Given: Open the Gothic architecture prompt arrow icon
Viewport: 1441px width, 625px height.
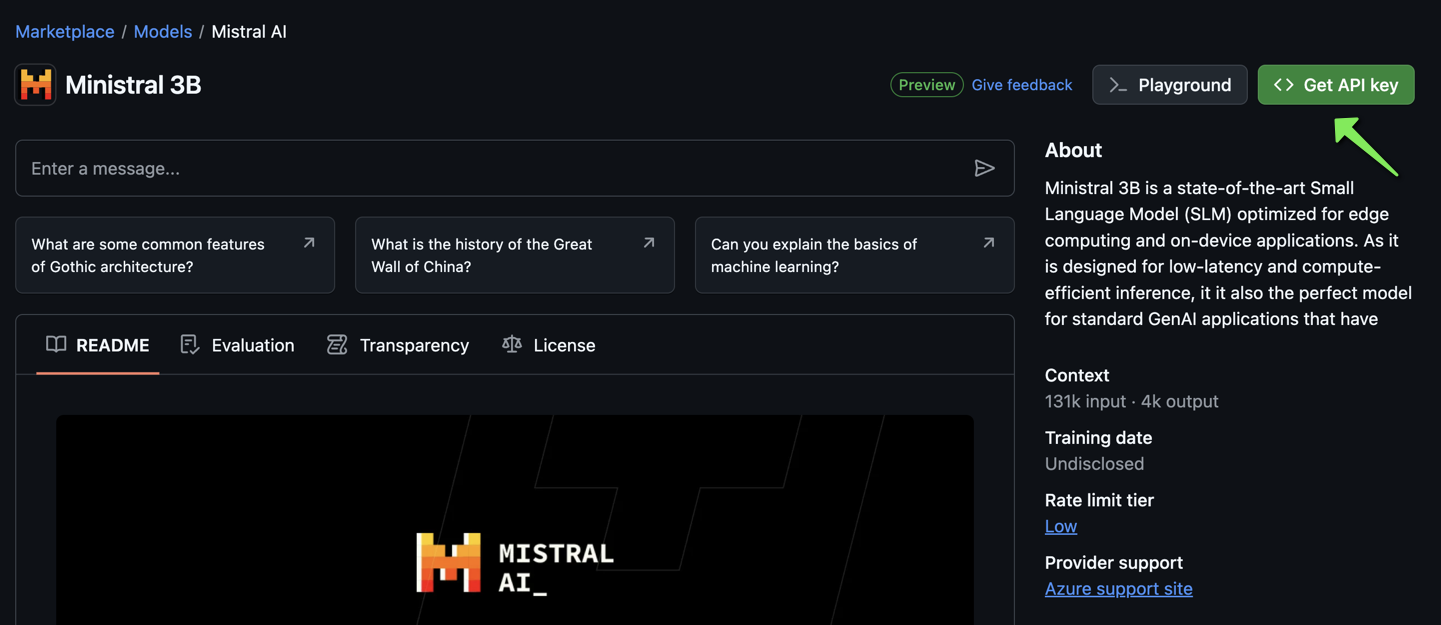Looking at the screenshot, I should [x=309, y=243].
